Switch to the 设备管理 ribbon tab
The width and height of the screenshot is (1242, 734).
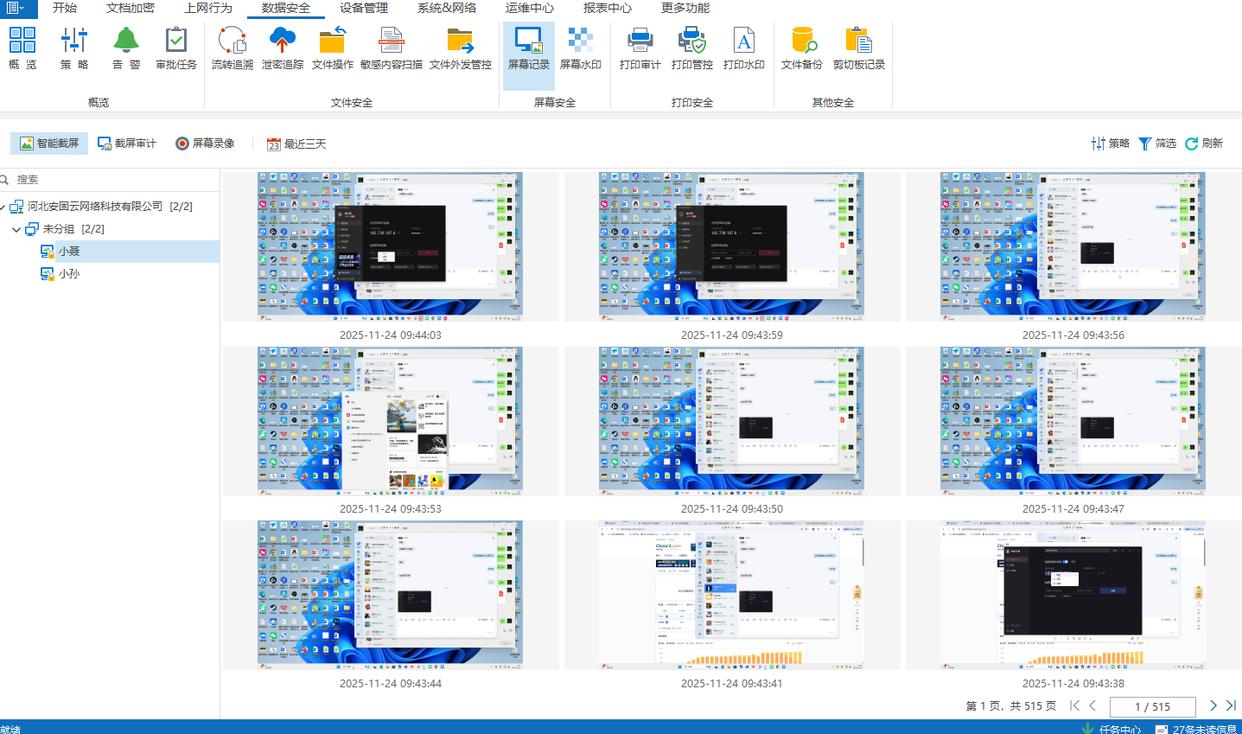[363, 8]
